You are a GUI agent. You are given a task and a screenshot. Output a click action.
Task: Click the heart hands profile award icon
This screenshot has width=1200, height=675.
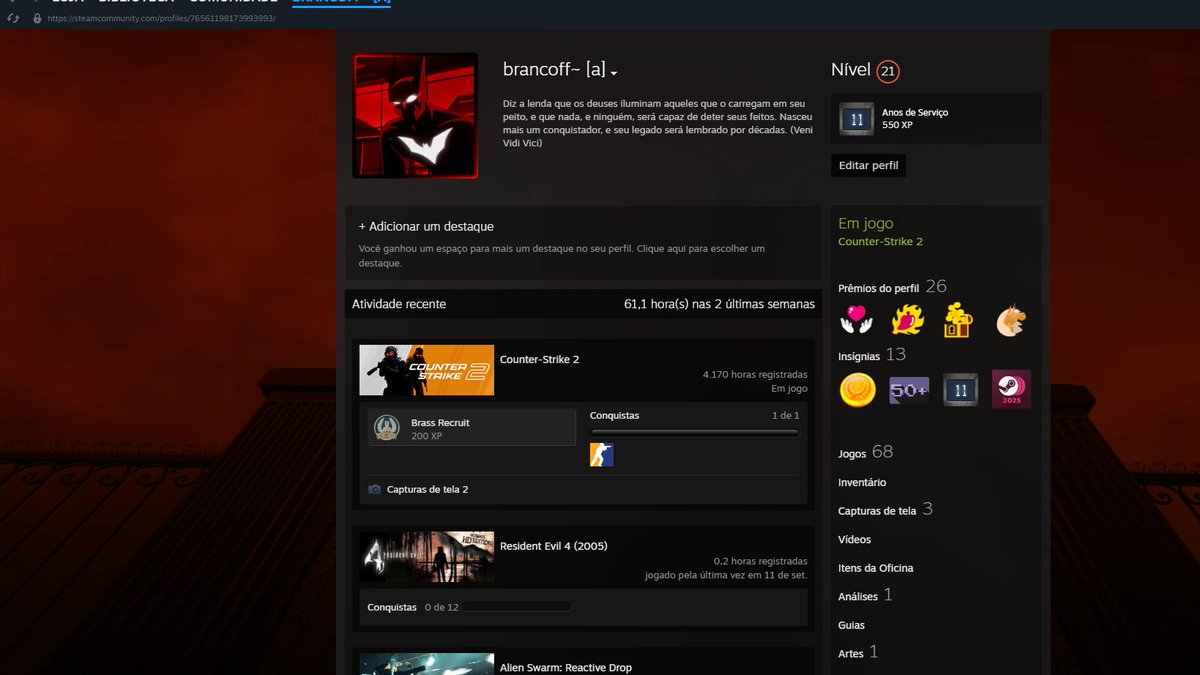tap(856, 320)
